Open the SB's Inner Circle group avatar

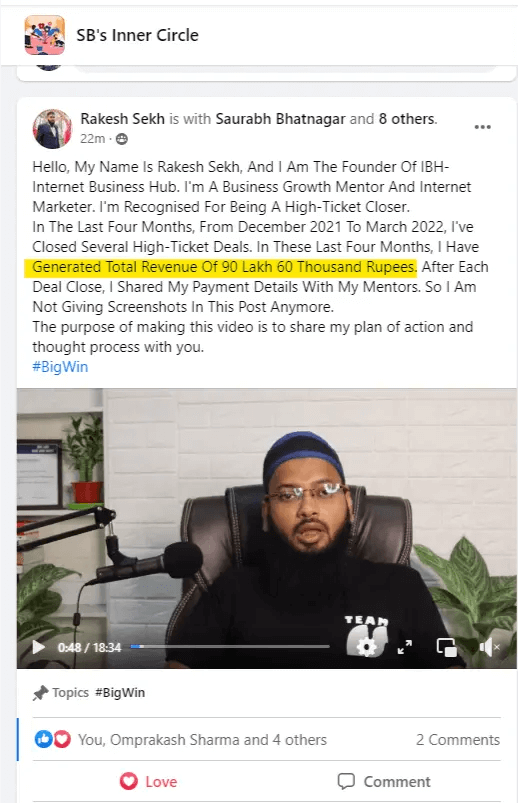[x=45, y=35]
